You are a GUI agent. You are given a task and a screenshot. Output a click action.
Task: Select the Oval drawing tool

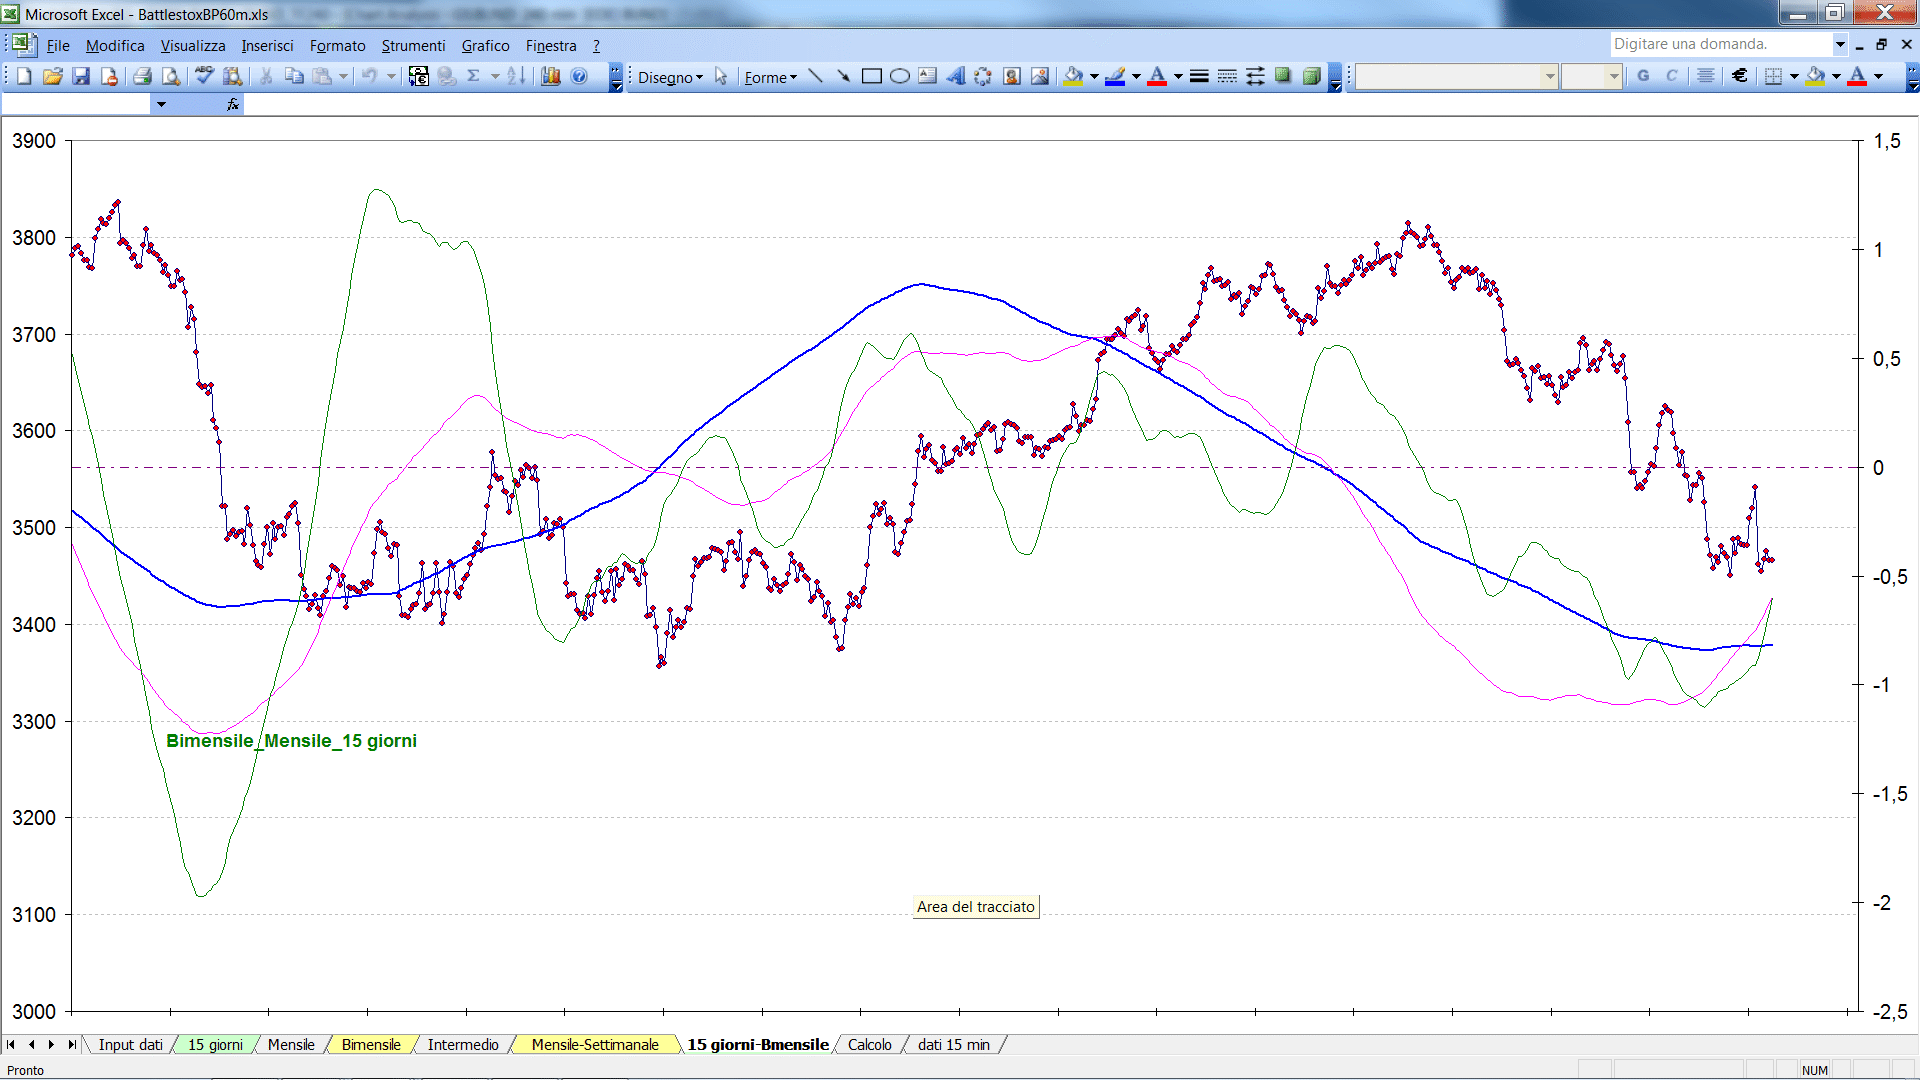click(x=900, y=76)
